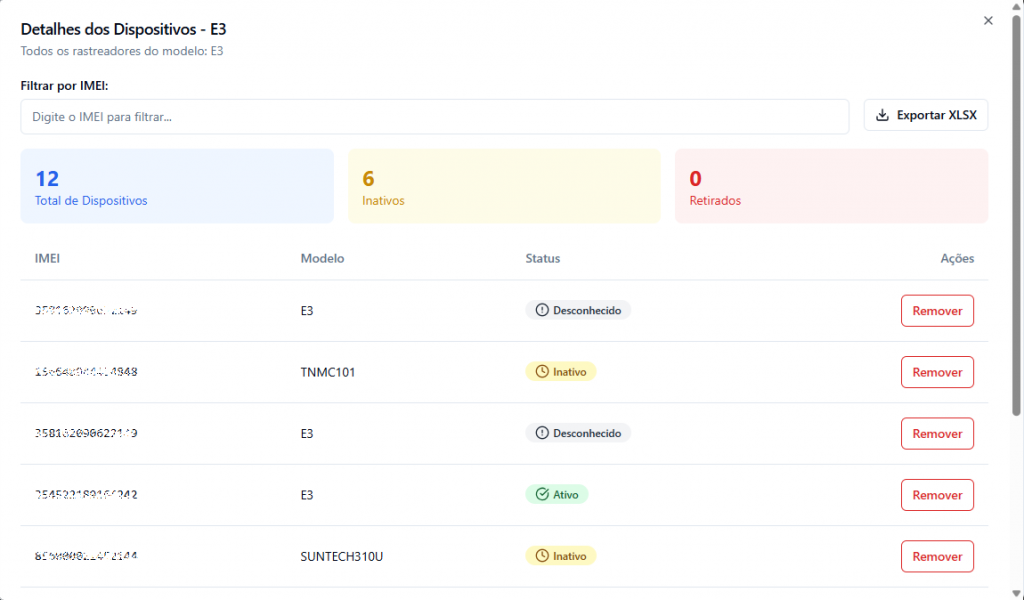This screenshot has height=600, width=1024.
Task: Remove the TNMC101 device
Action: pos(937,372)
